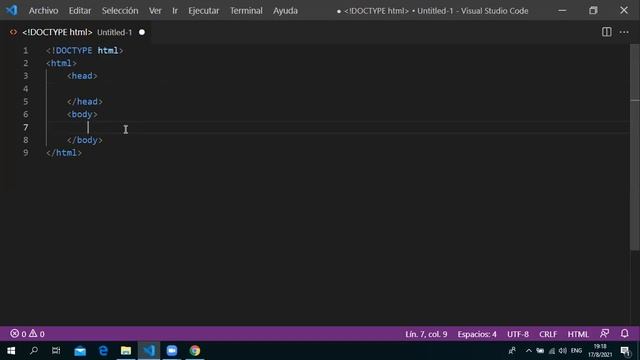This screenshot has height=360, width=640.
Task: Launch Microsoft Edge from taskbar
Action: [x=103, y=351]
